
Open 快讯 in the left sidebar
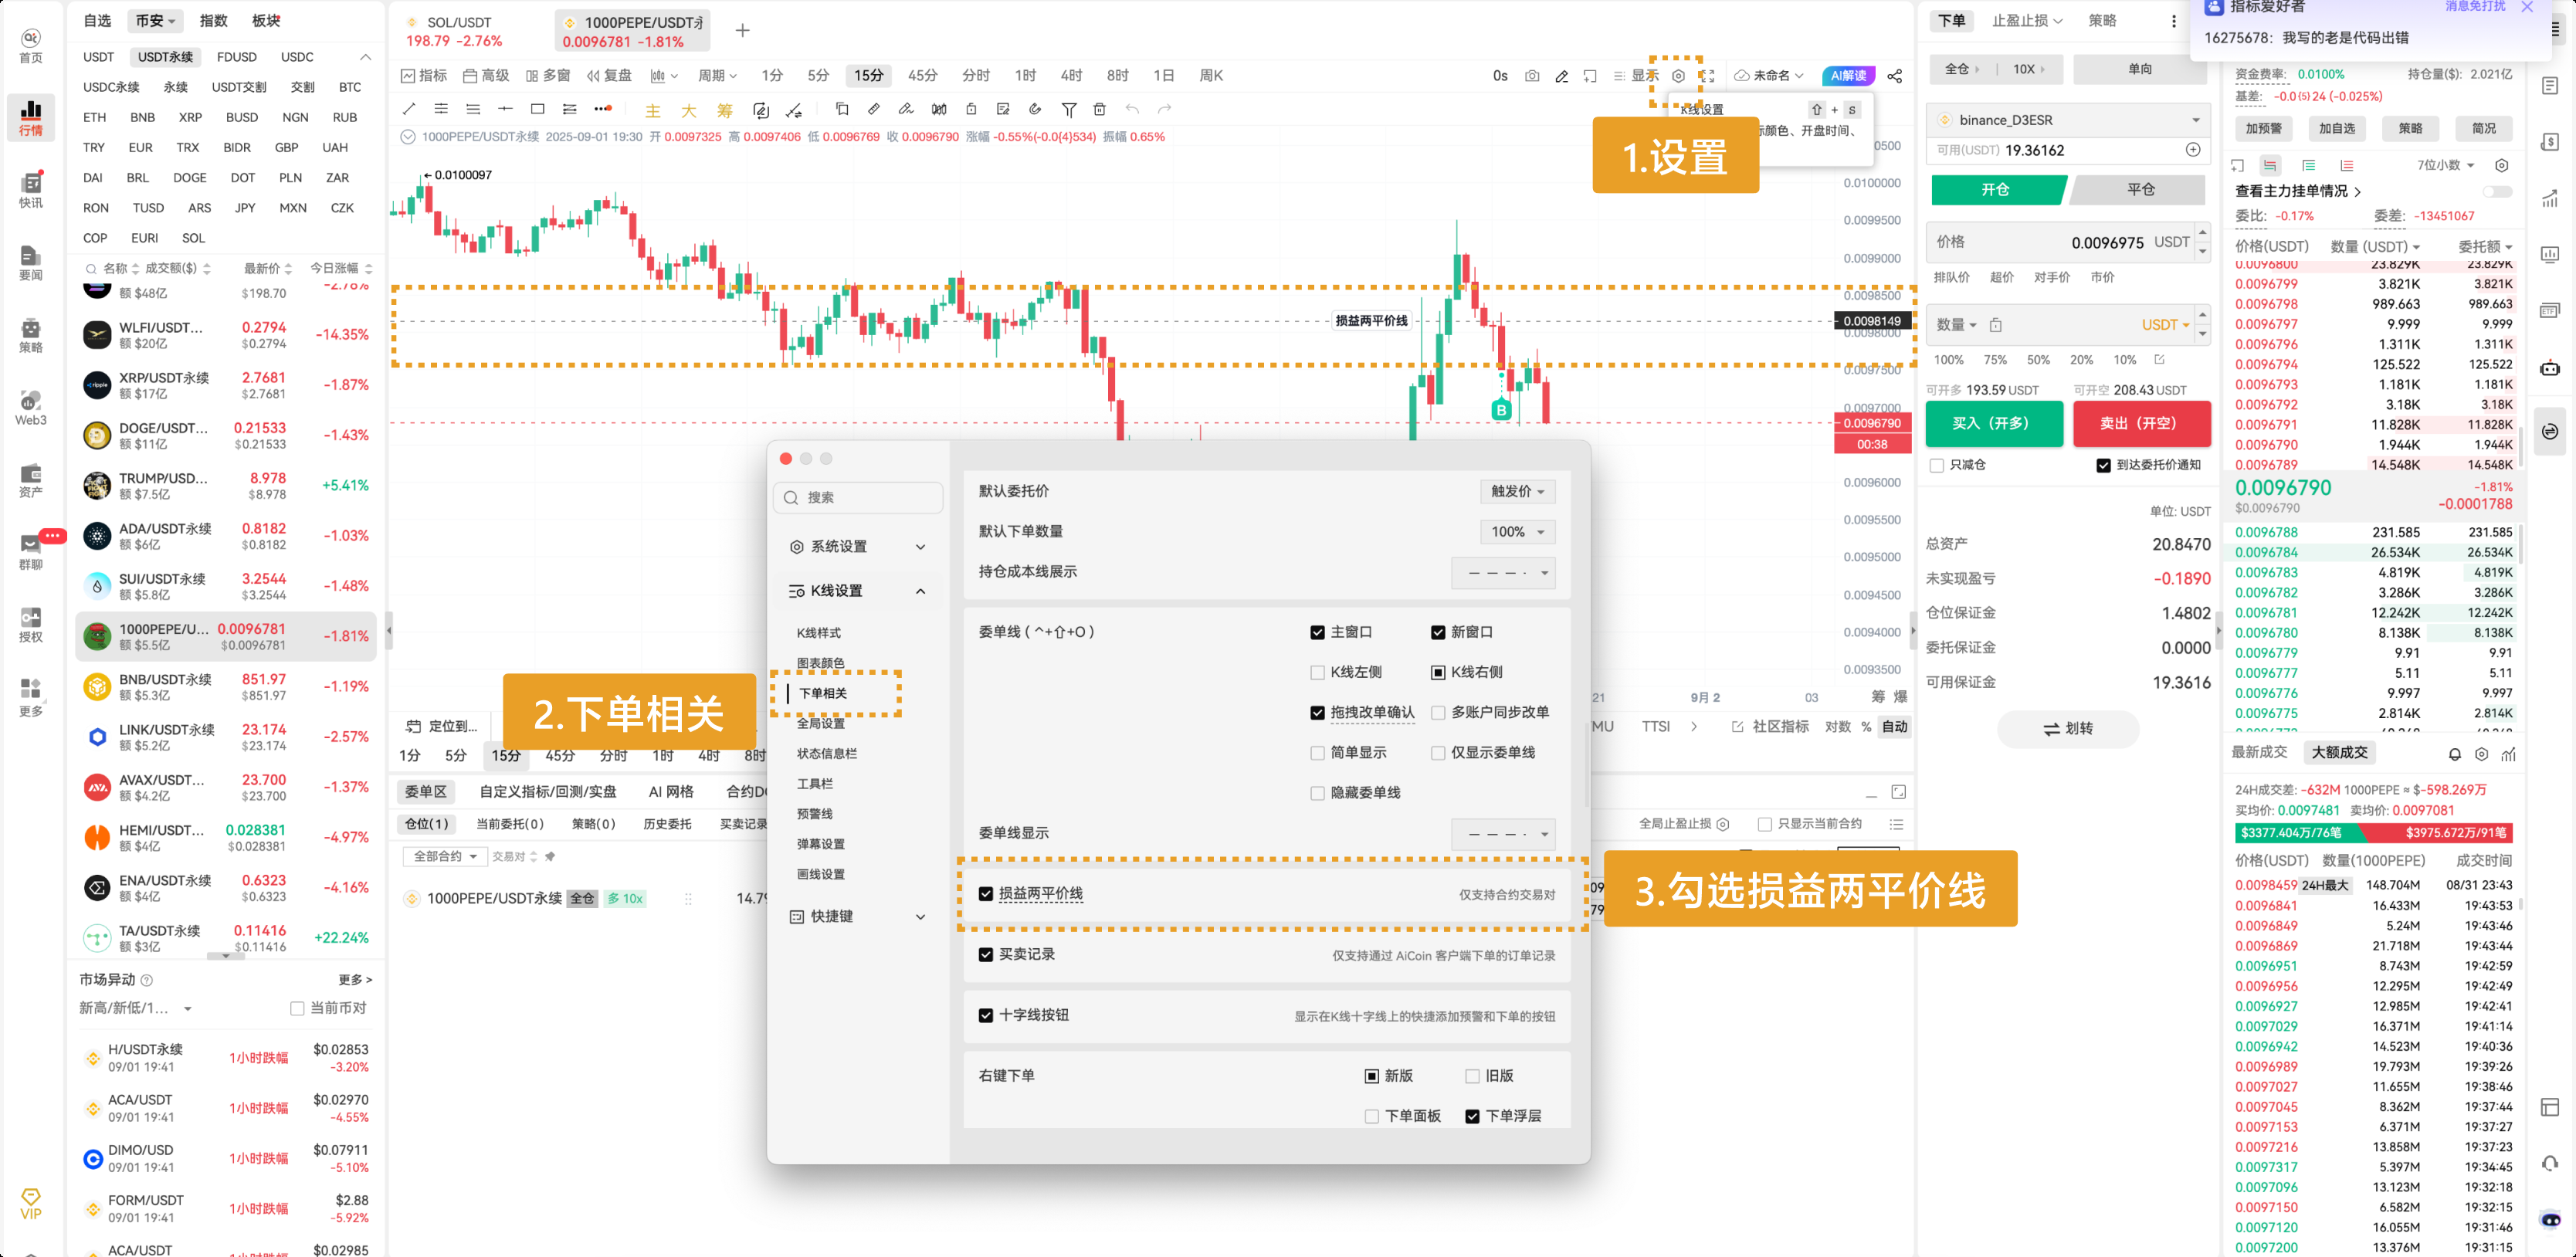tap(31, 189)
